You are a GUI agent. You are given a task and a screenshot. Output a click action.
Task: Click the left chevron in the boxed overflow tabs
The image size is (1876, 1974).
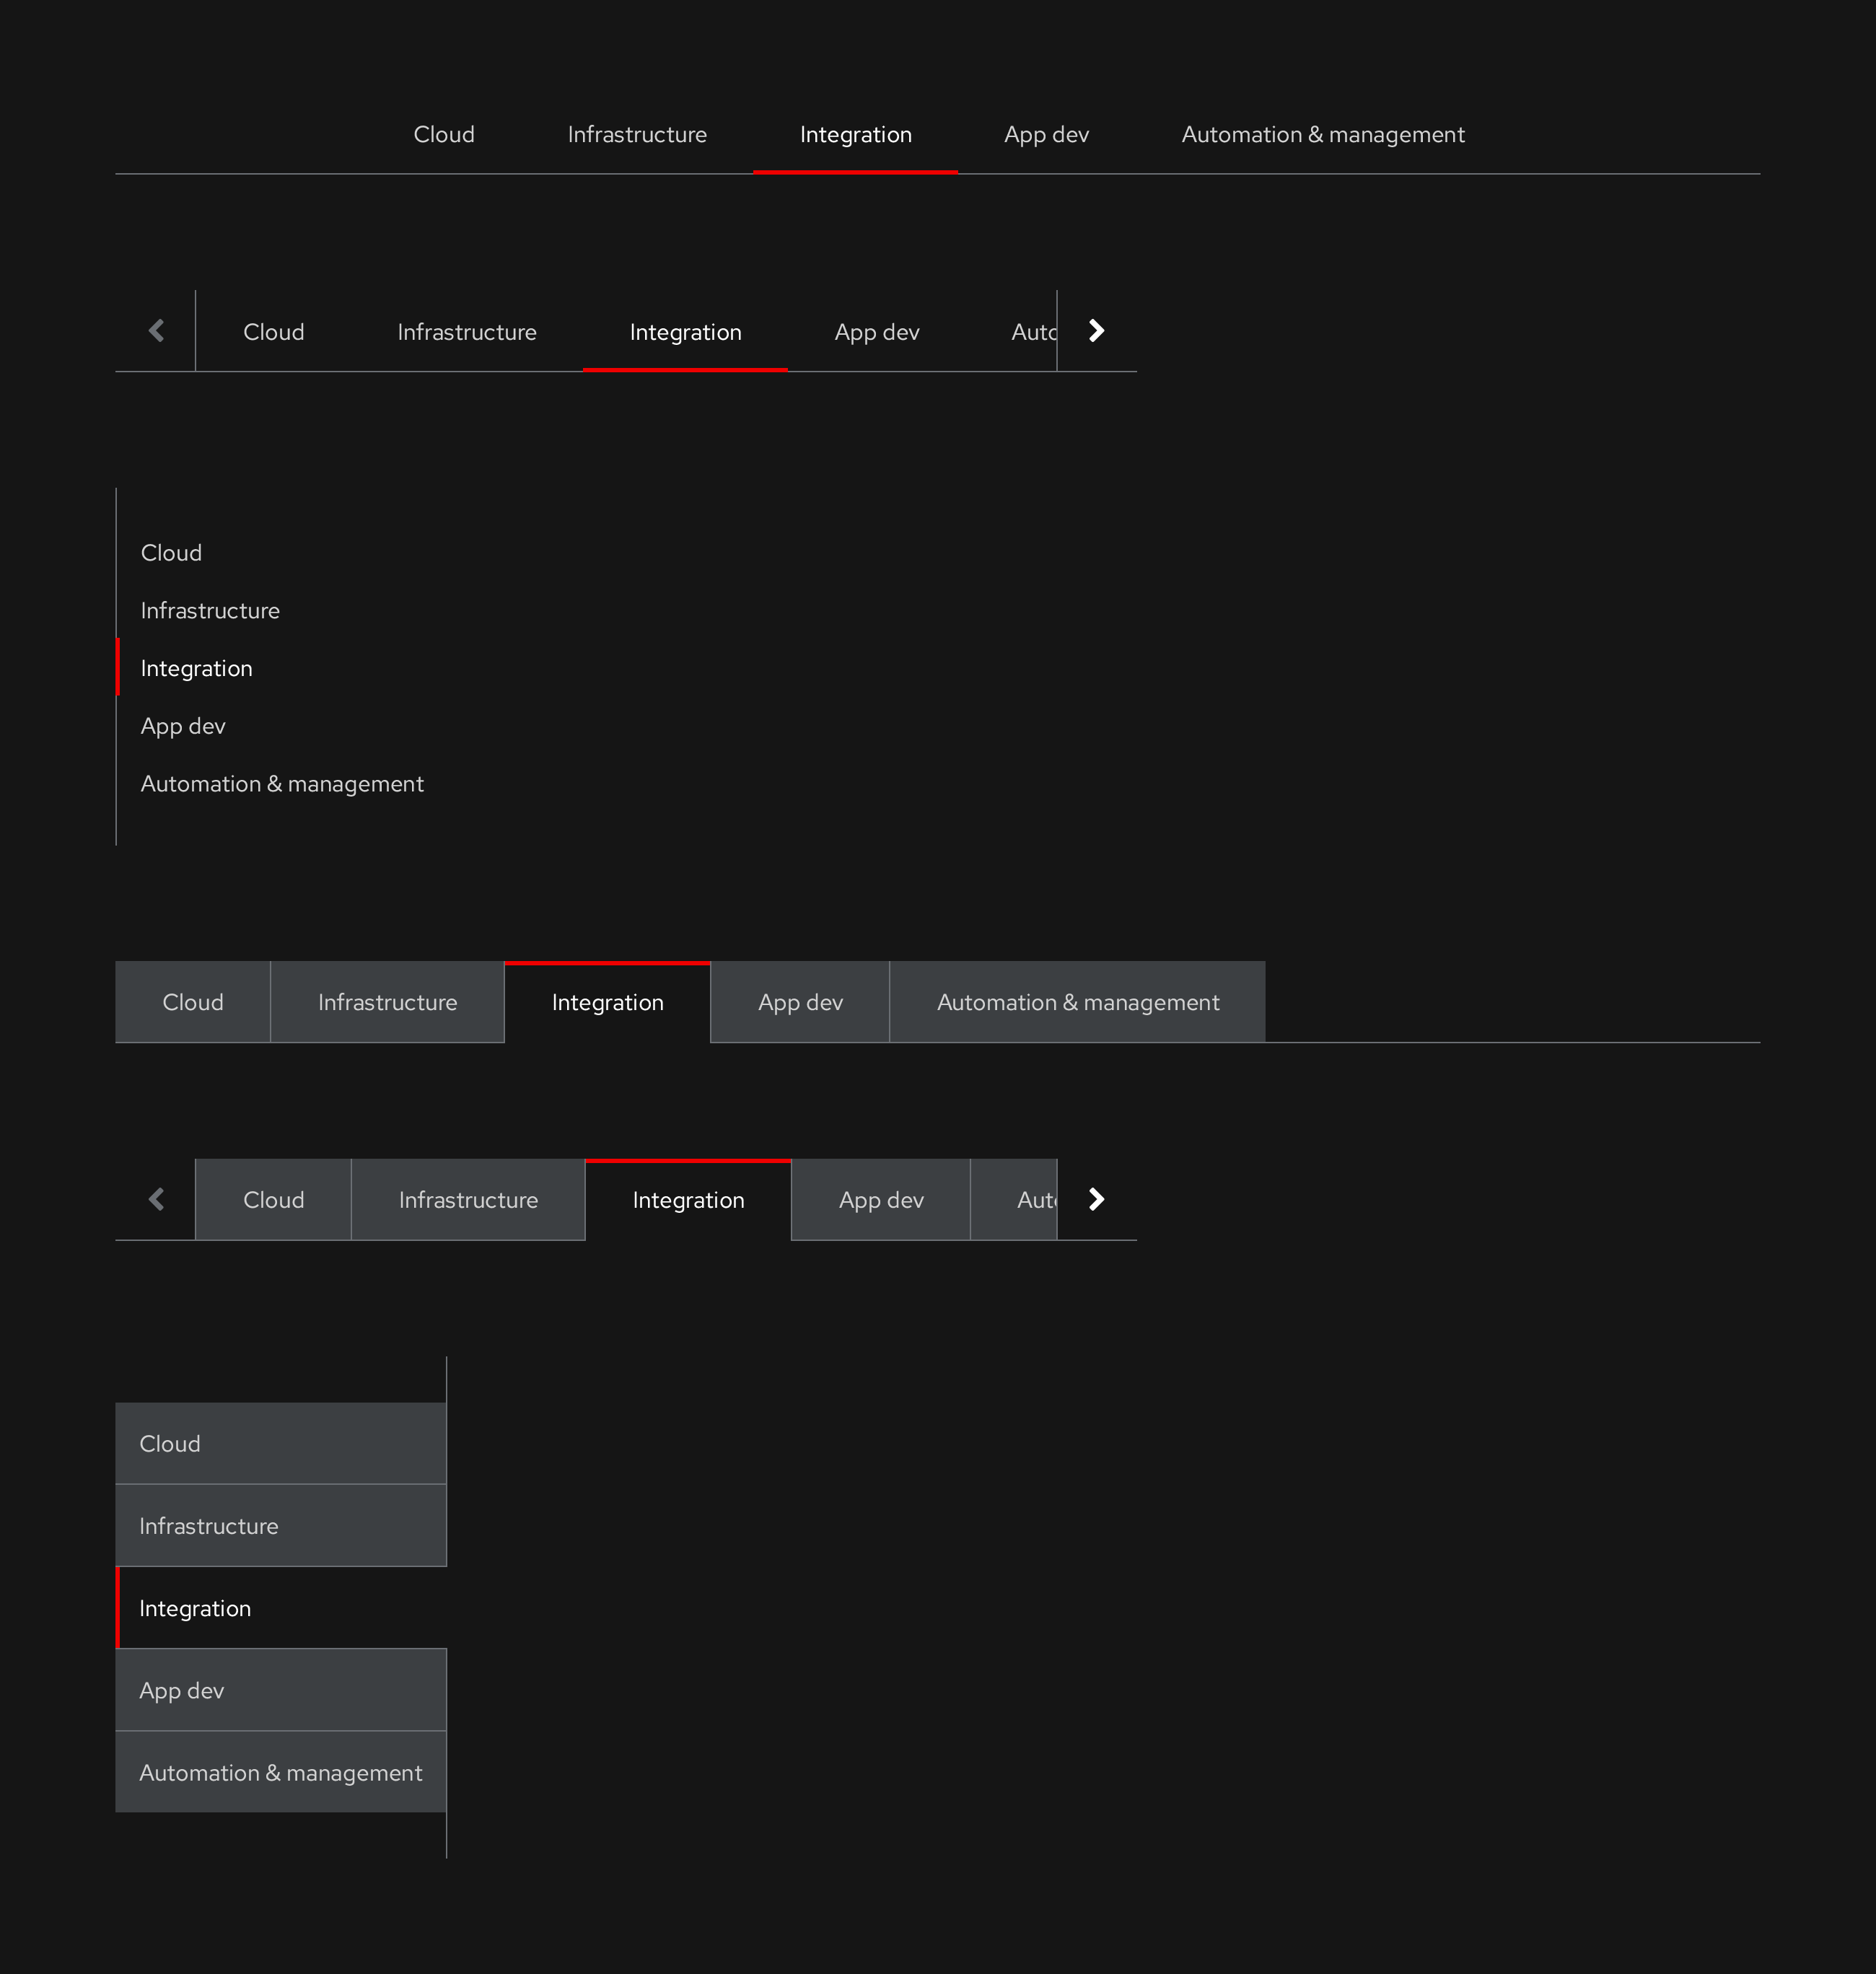[x=157, y=1199]
